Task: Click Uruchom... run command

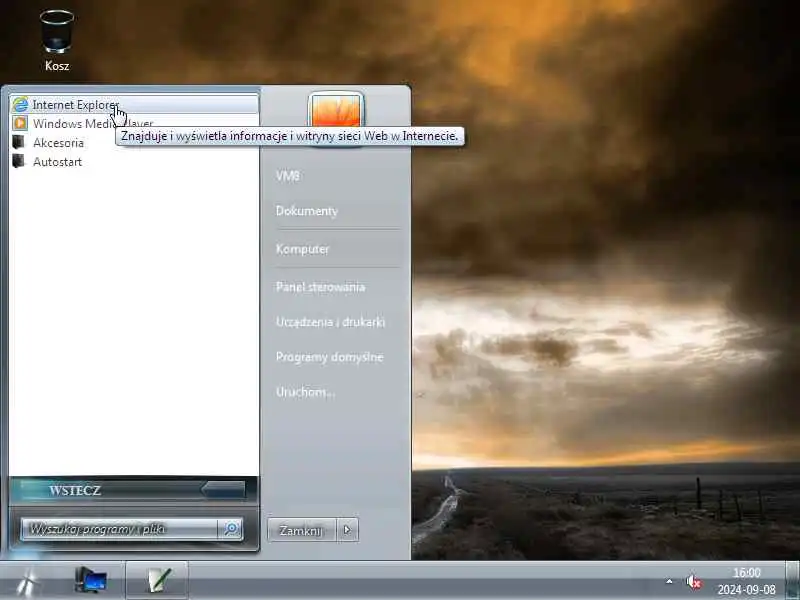Action: pyautogui.click(x=306, y=392)
